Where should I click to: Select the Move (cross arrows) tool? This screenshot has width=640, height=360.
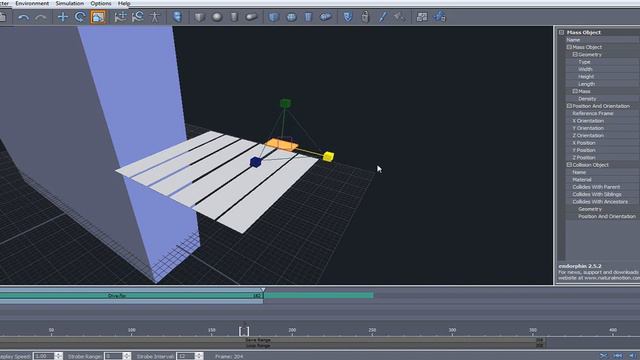[62, 17]
